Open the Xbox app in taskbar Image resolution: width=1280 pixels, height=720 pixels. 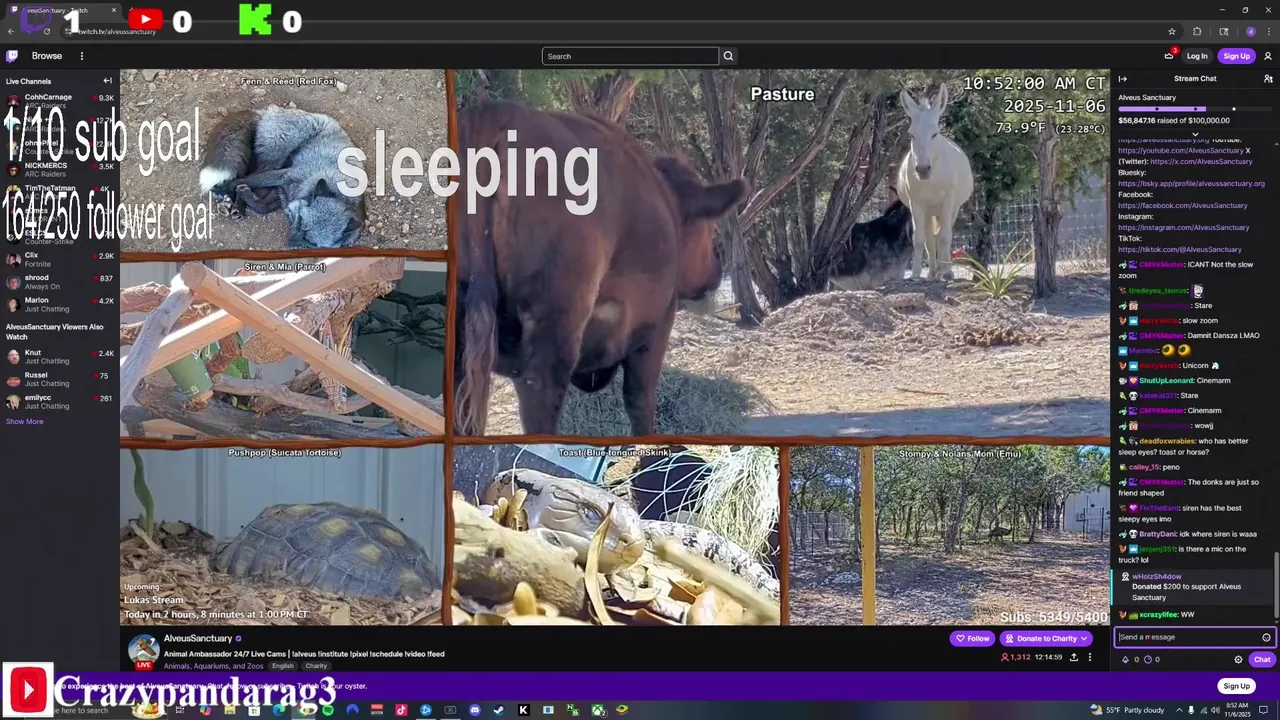click(x=597, y=710)
